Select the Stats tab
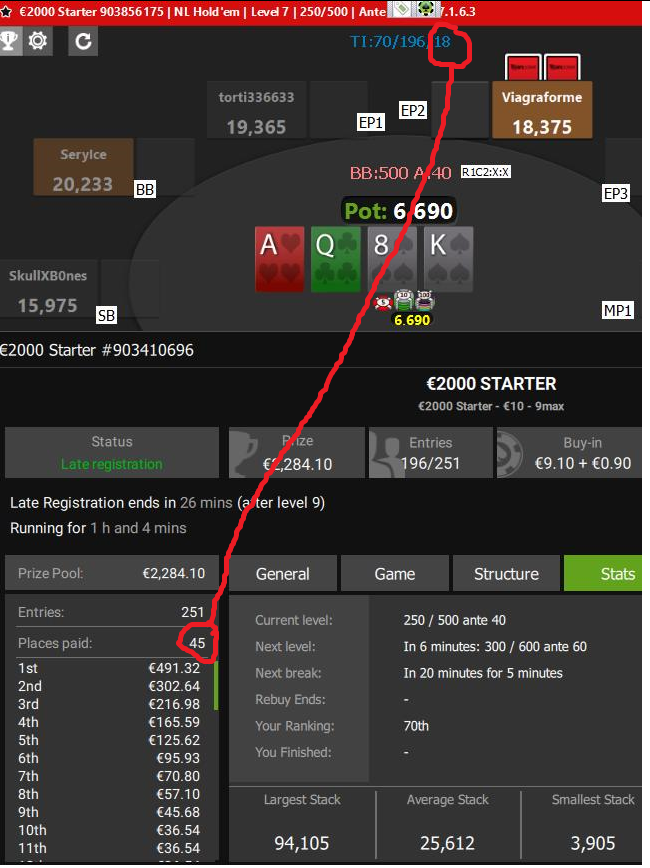Image resolution: width=650 pixels, height=868 pixels. (603, 574)
